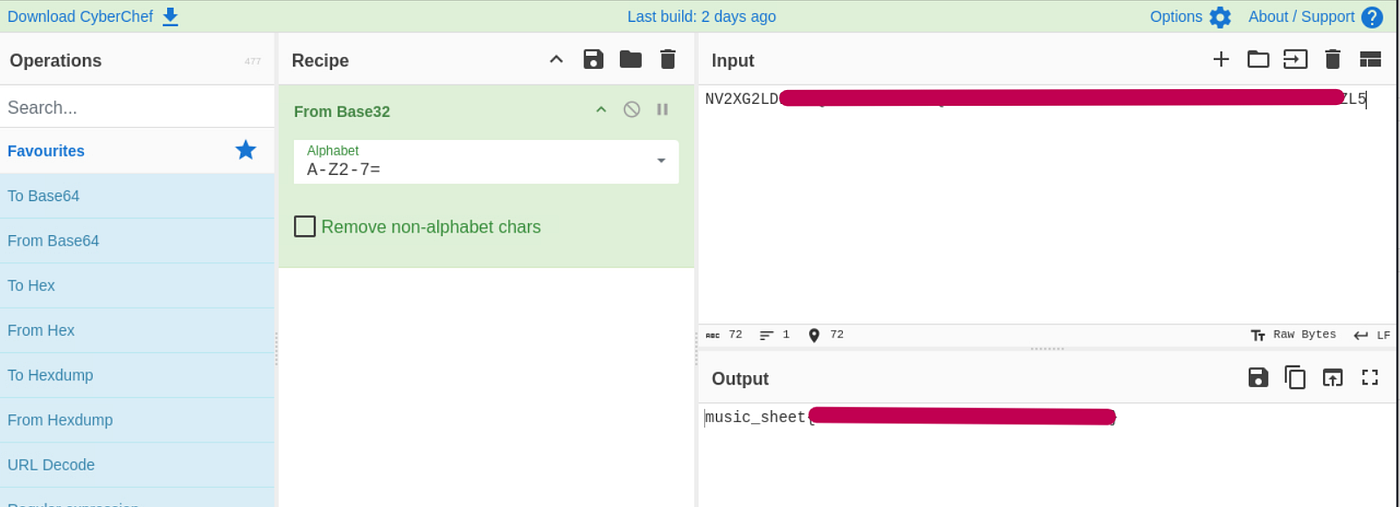Copy raw output to clipboard

coord(1295,377)
